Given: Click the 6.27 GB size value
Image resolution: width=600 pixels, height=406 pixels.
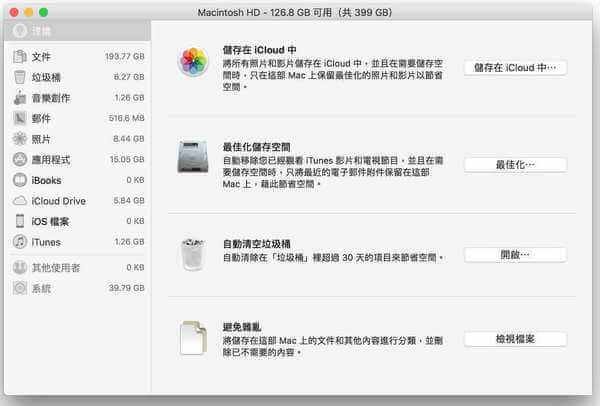Looking at the screenshot, I should pos(129,77).
